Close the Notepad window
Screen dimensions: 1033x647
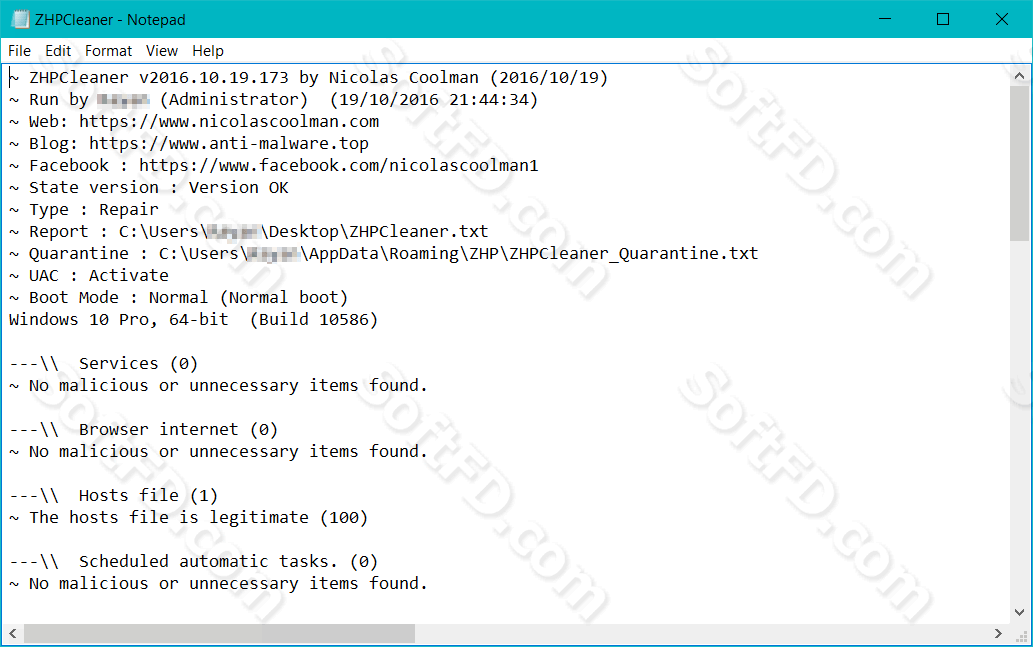[1001, 19]
